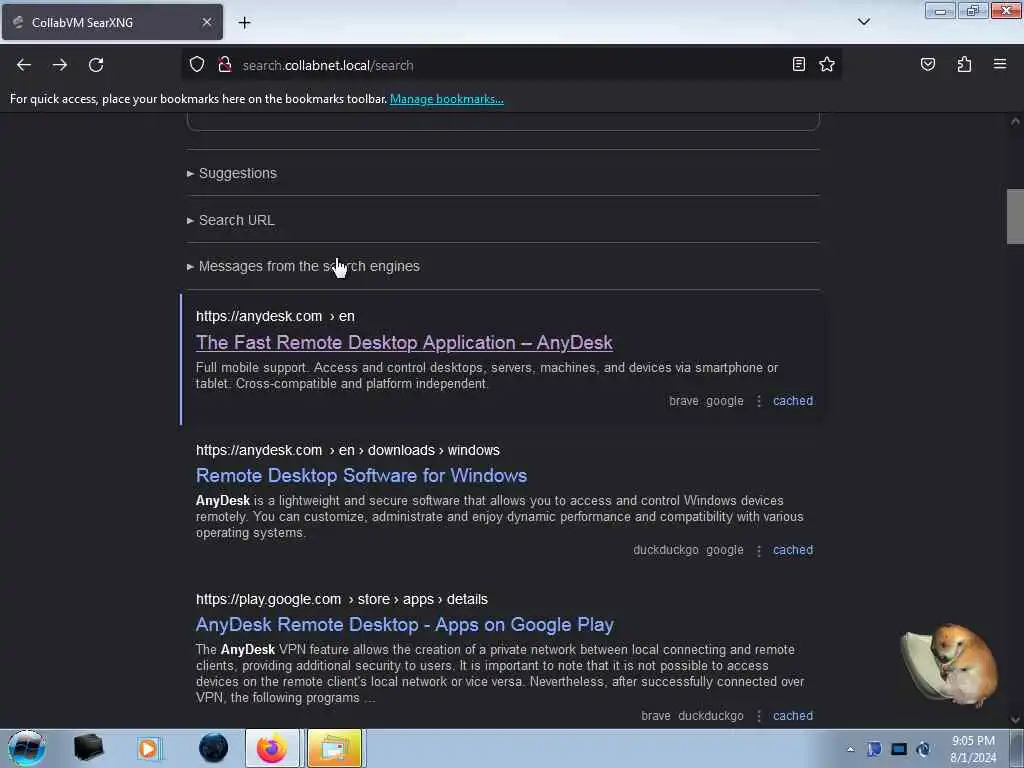Image resolution: width=1024 pixels, height=768 pixels.
Task: Toggle reader view icon in address bar
Action: pos(798,64)
